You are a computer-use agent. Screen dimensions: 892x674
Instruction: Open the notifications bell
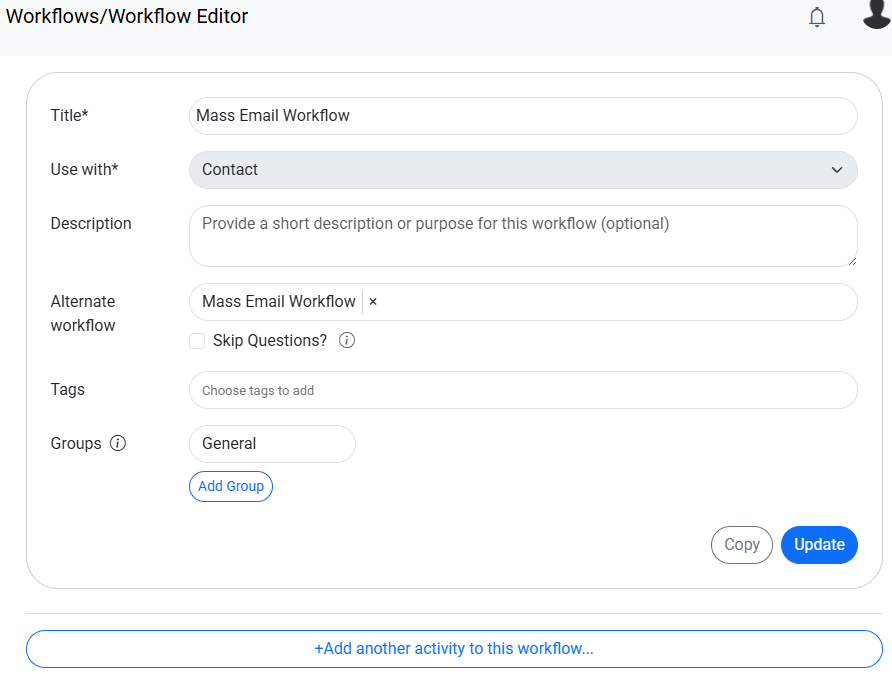click(817, 17)
